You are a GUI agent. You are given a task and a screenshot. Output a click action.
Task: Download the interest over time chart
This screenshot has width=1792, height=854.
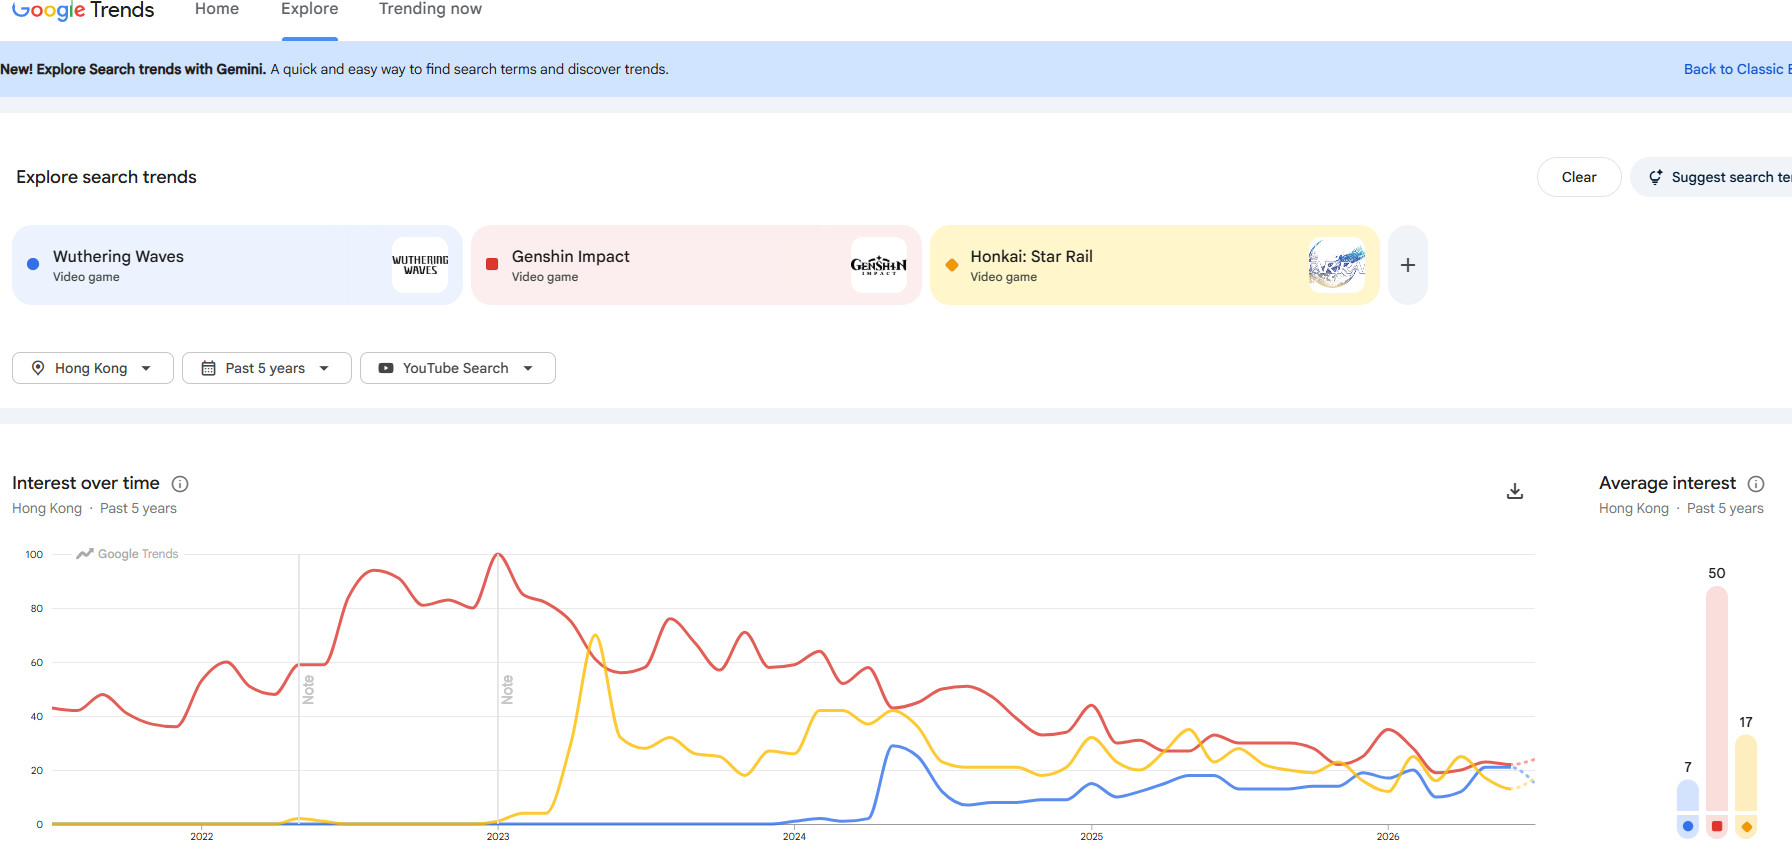[x=1515, y=491]
